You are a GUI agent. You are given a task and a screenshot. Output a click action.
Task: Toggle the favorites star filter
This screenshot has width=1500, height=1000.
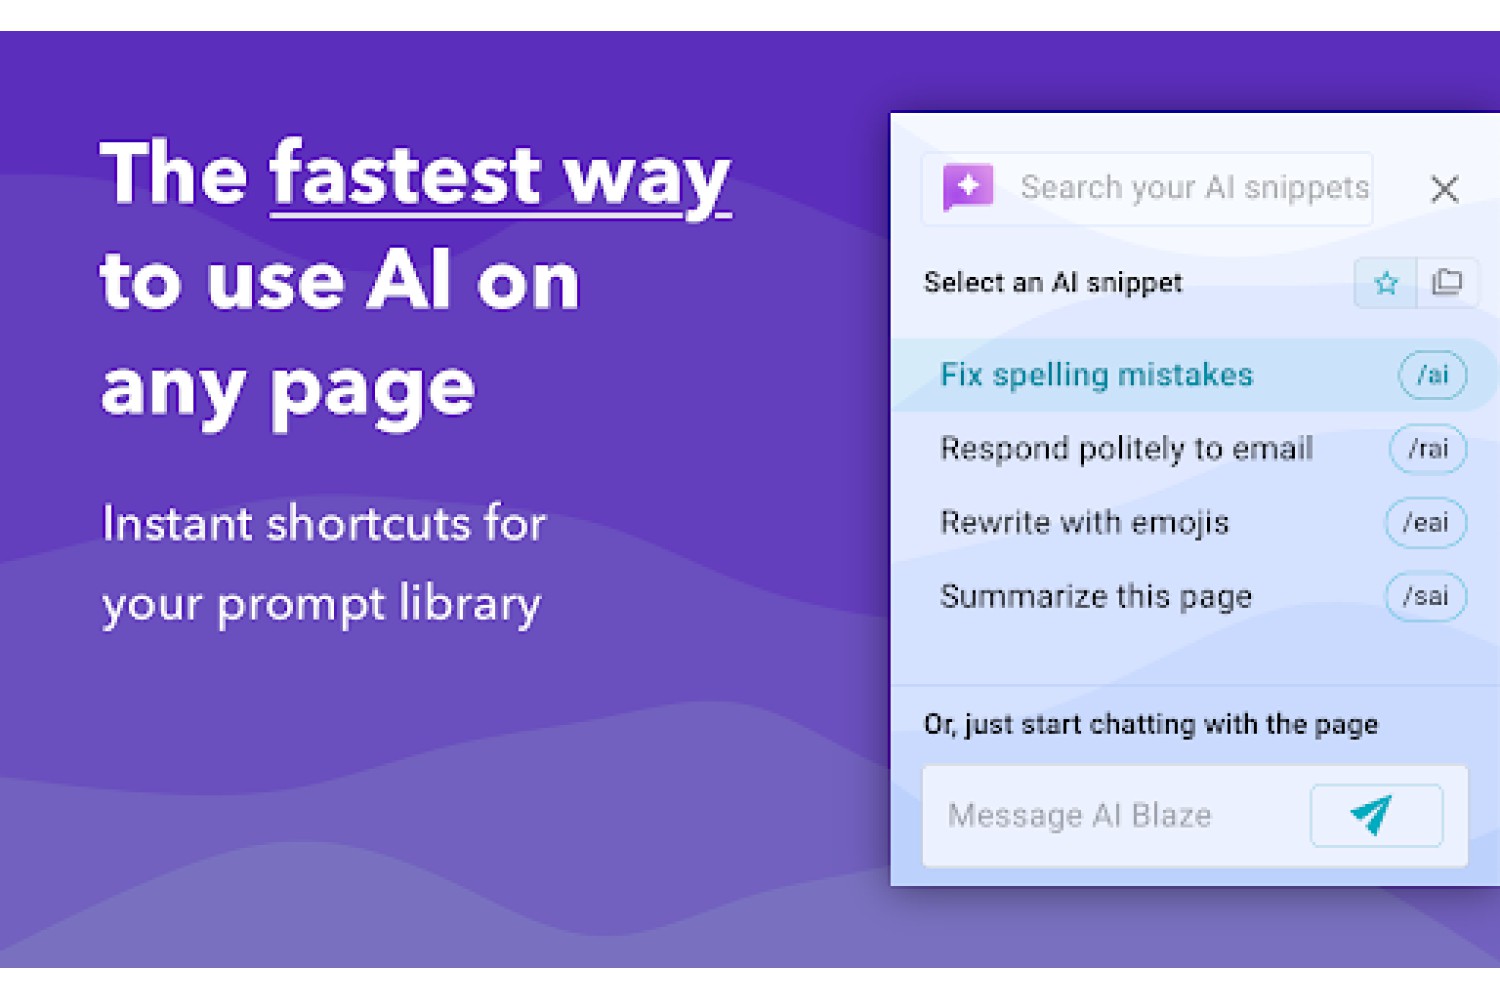1385,283
